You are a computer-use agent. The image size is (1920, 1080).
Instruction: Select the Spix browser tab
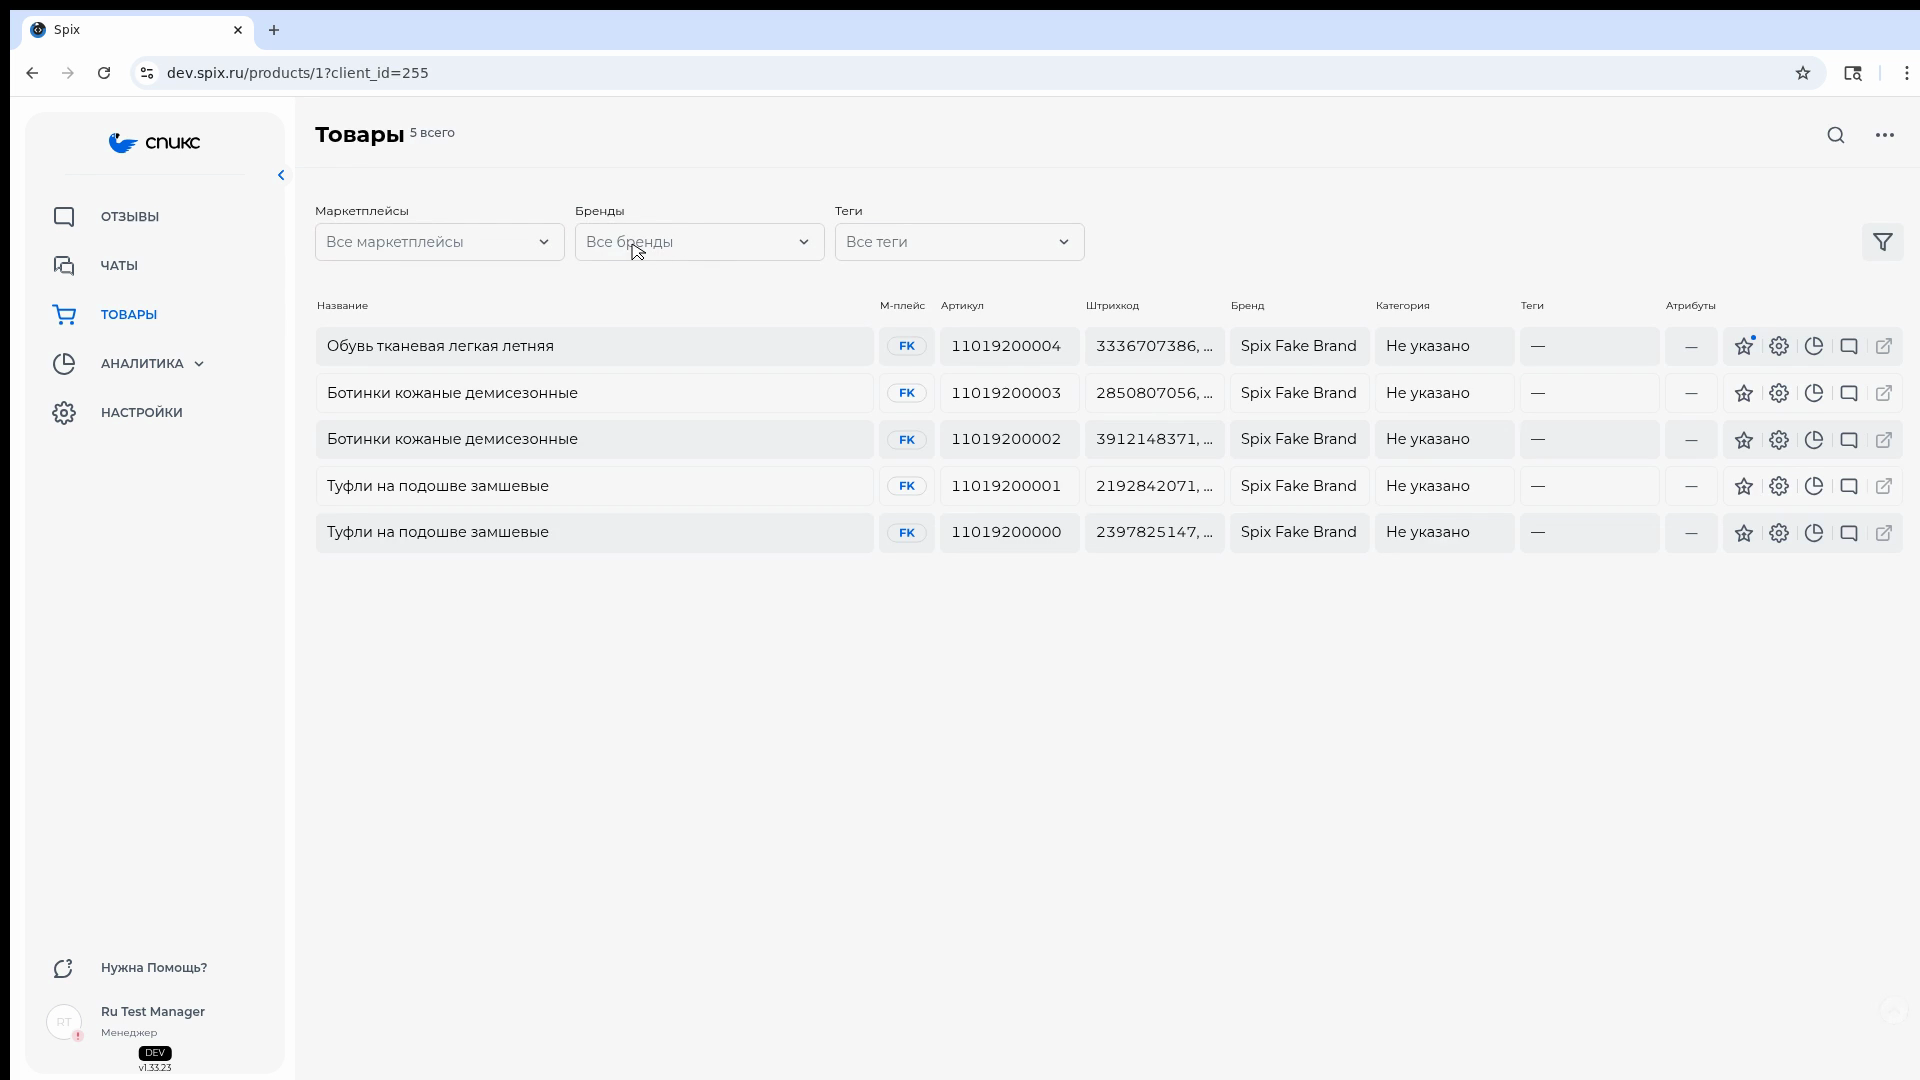coord(137,30)
